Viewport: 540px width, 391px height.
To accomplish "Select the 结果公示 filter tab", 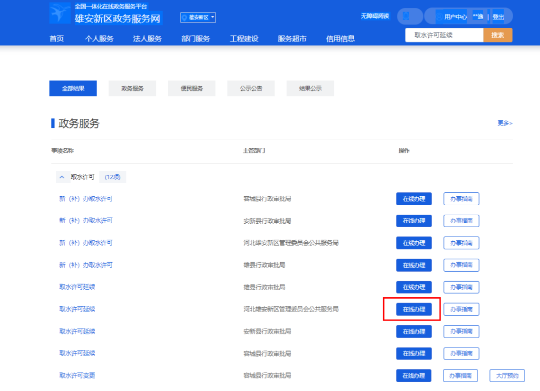I will (310, 89).
